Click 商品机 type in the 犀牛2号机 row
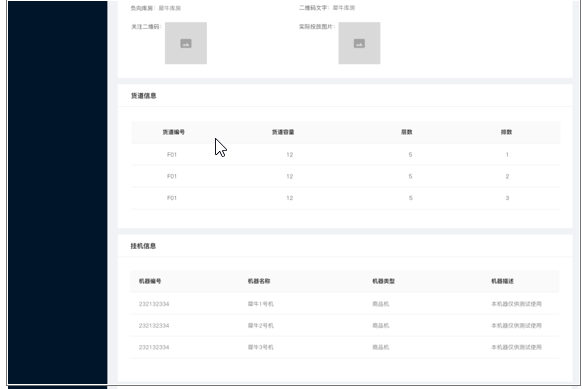The width and height of the screenshot is (583, 389). coord(381,325)
